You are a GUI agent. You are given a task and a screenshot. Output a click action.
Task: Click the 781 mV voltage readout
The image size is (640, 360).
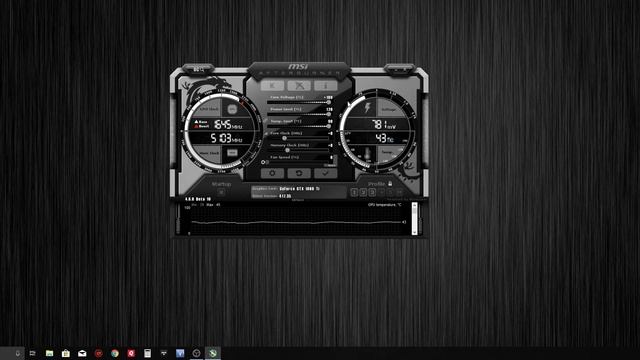(383, 124)
